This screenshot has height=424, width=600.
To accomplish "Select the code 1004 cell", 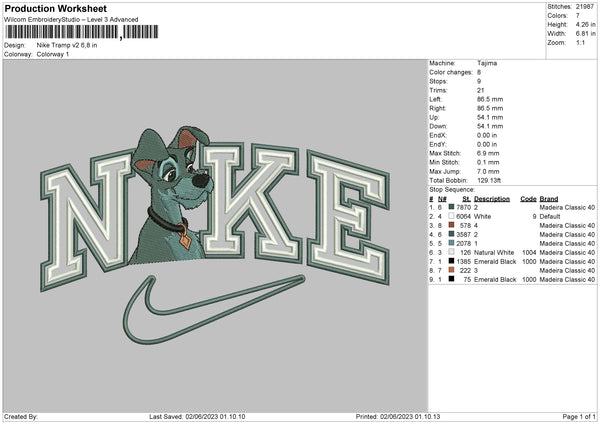I will (x=529, y=253).
